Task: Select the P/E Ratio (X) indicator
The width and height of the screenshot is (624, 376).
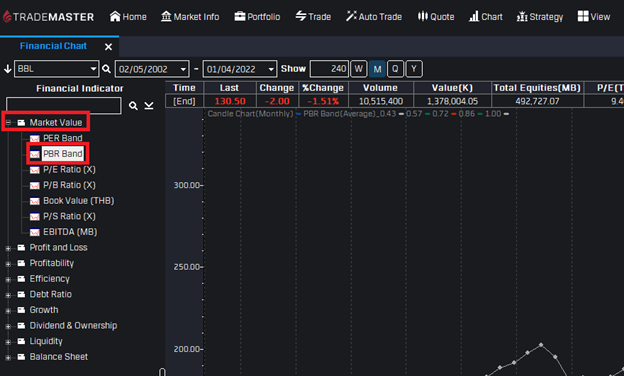Action: pos(69,169)
